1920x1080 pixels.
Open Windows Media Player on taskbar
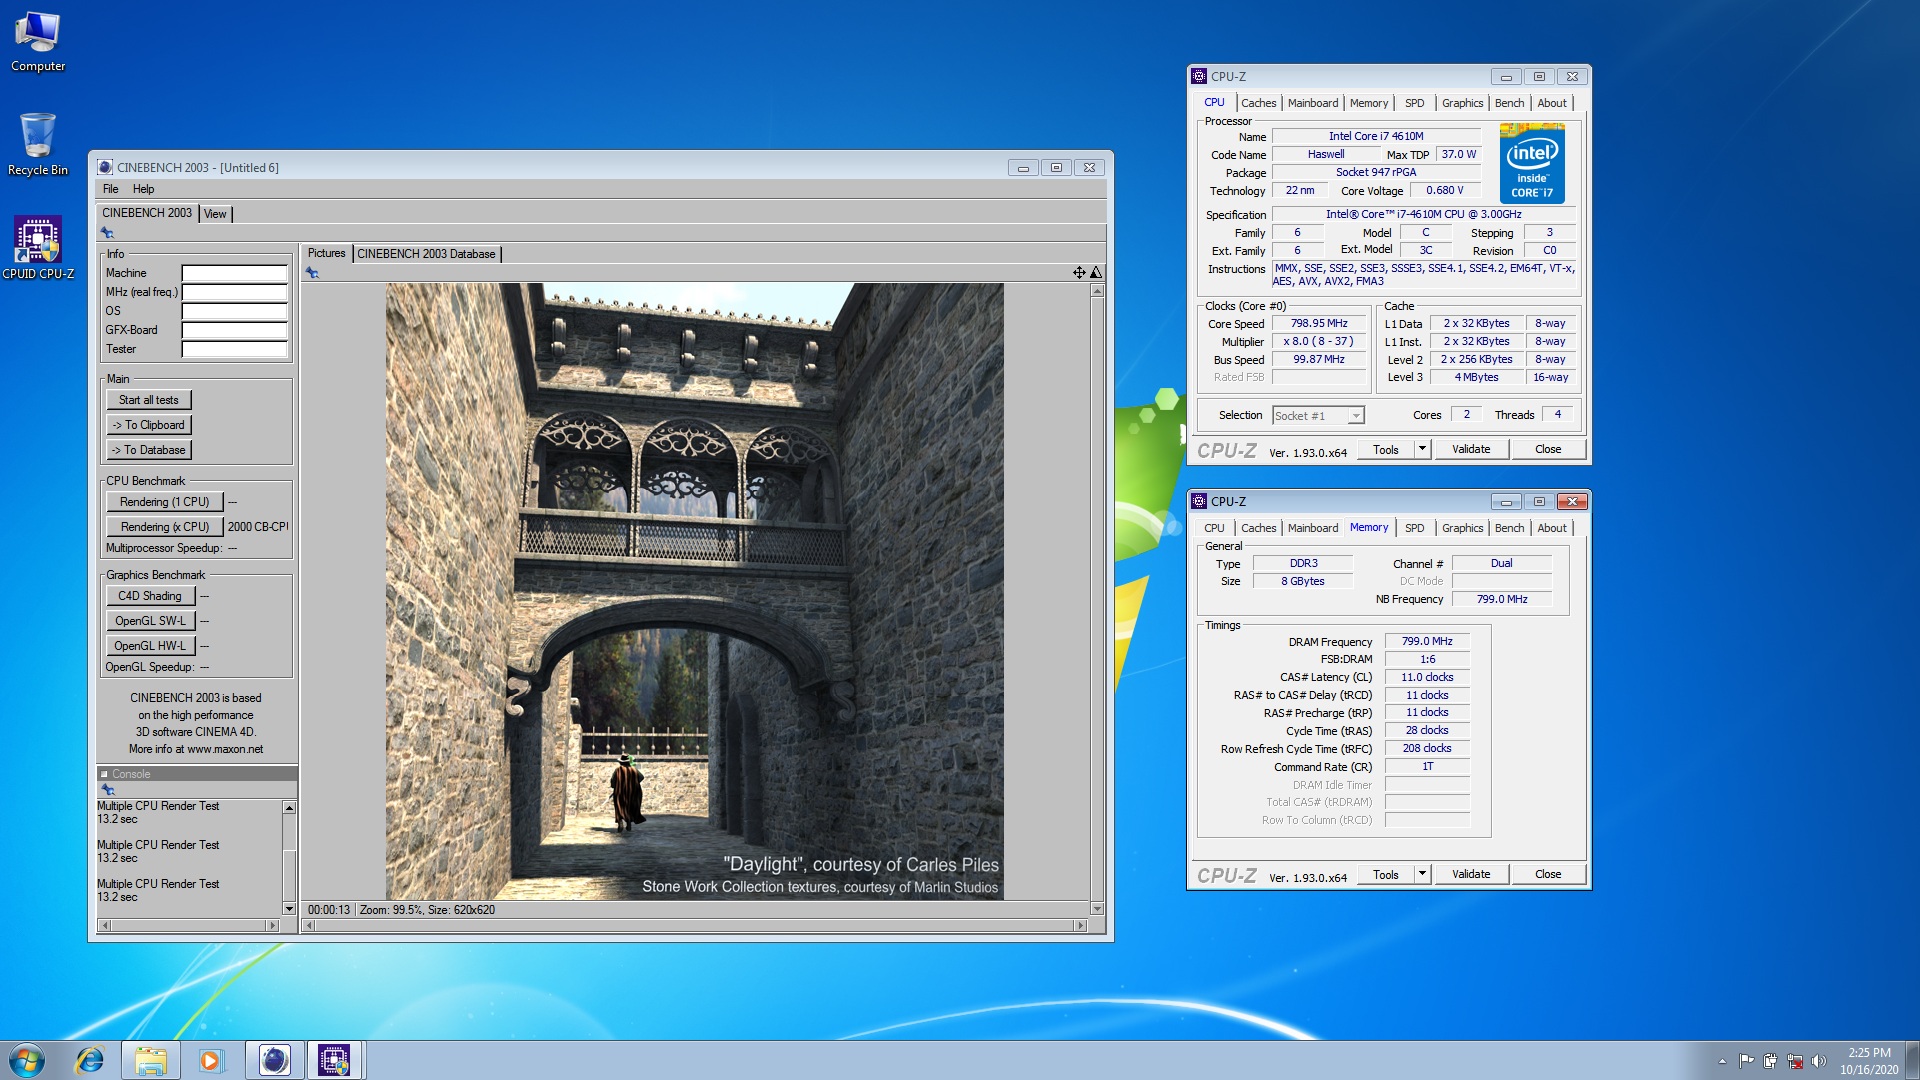(211, 1060)
